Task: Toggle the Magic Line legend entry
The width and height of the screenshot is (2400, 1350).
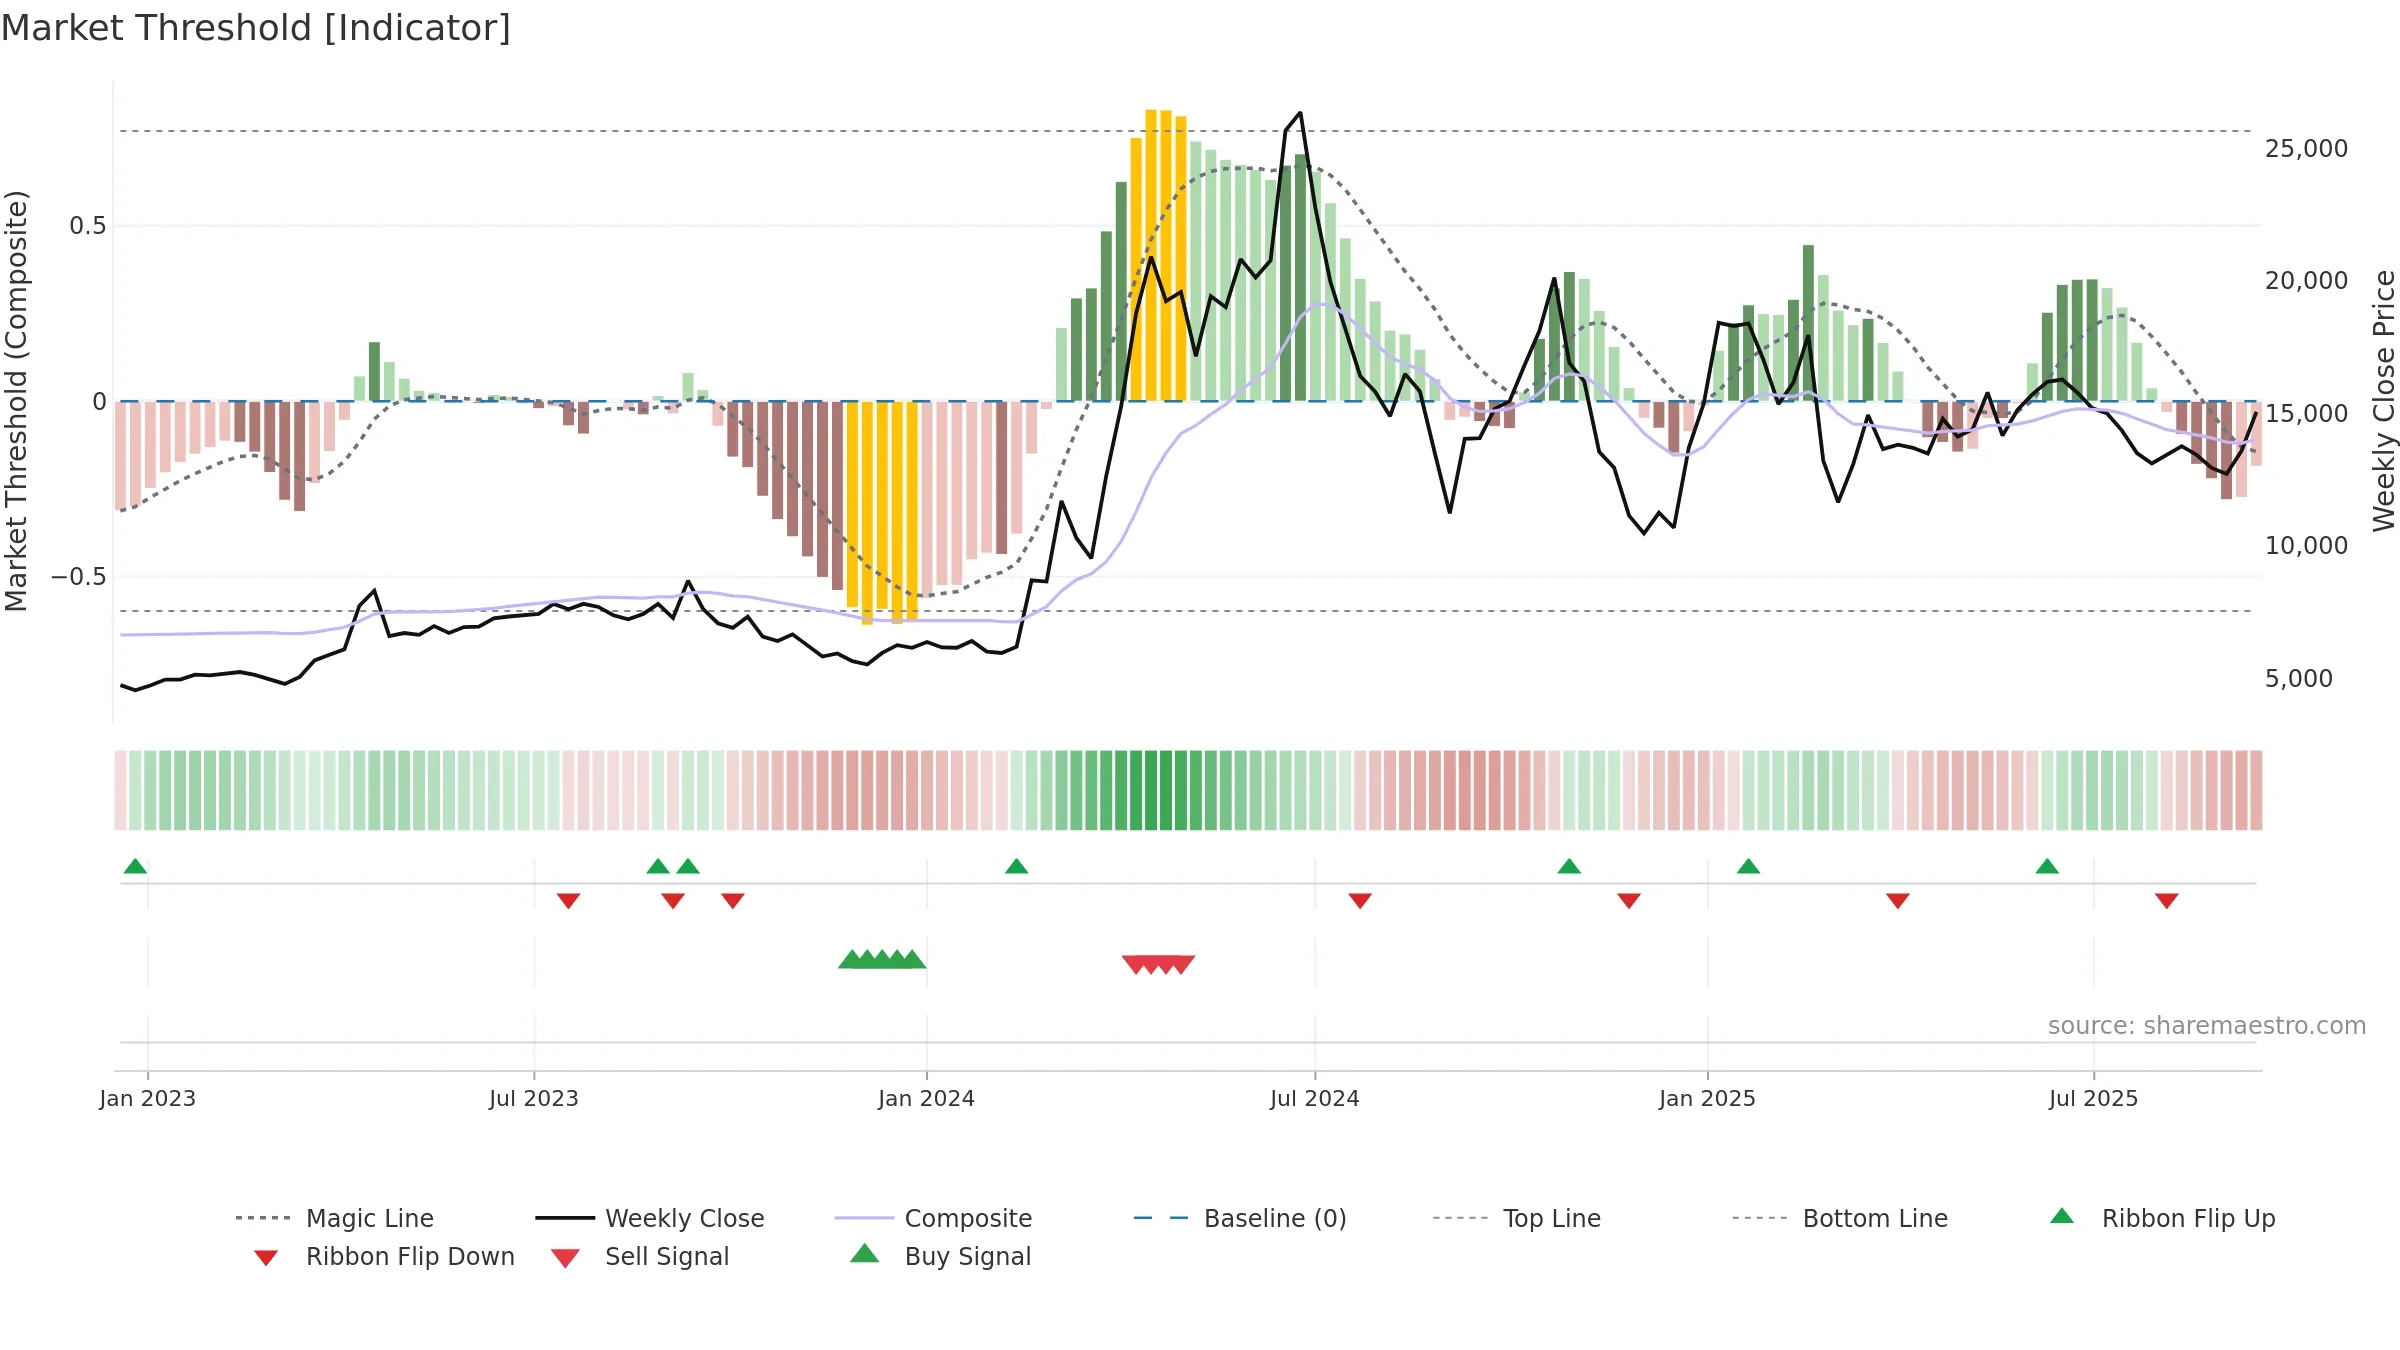Action: [335, 1218]
